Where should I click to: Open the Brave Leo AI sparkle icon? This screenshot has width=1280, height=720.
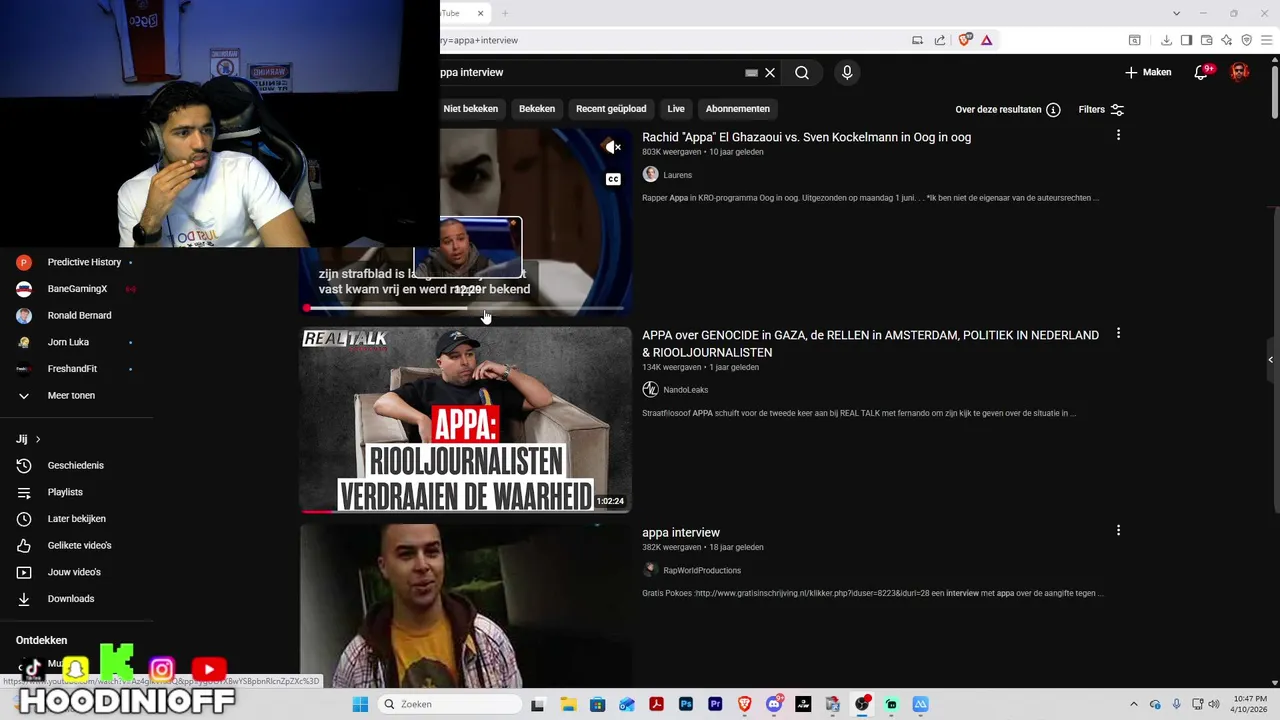(1226, 40)
